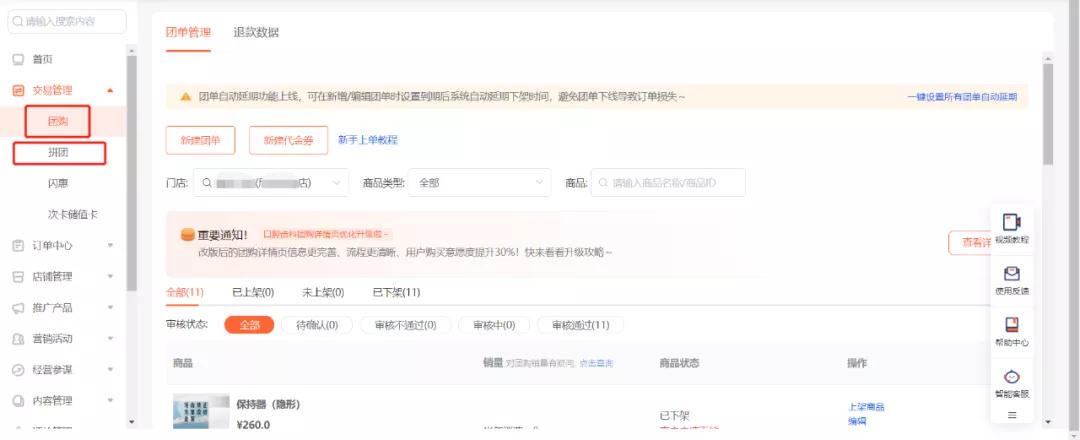The width and height of the screenshot is (1080, 440).
Task: Expand the 内容管理 menu arrow
Action: coord(110,401)
